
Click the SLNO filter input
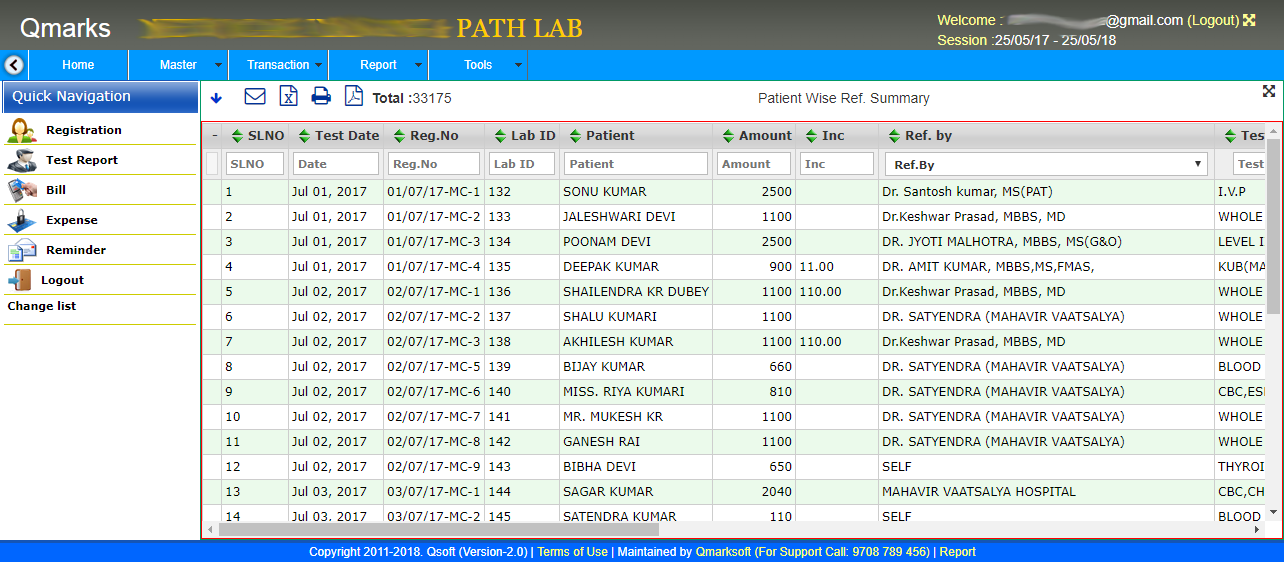[255, 164]
